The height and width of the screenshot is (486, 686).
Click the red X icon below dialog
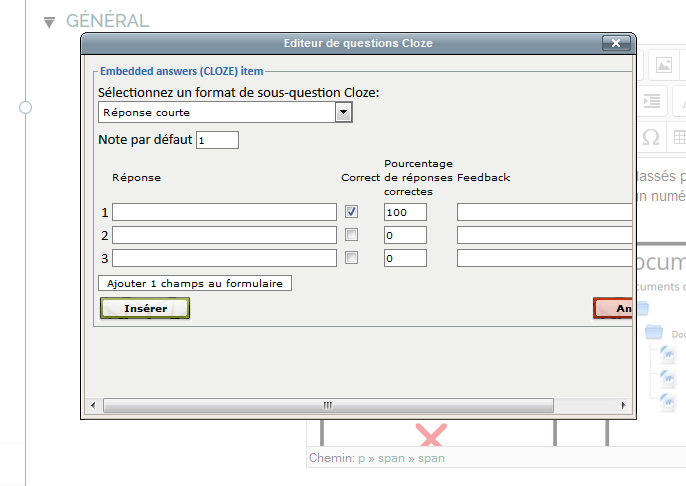click(x=431, y=435)
